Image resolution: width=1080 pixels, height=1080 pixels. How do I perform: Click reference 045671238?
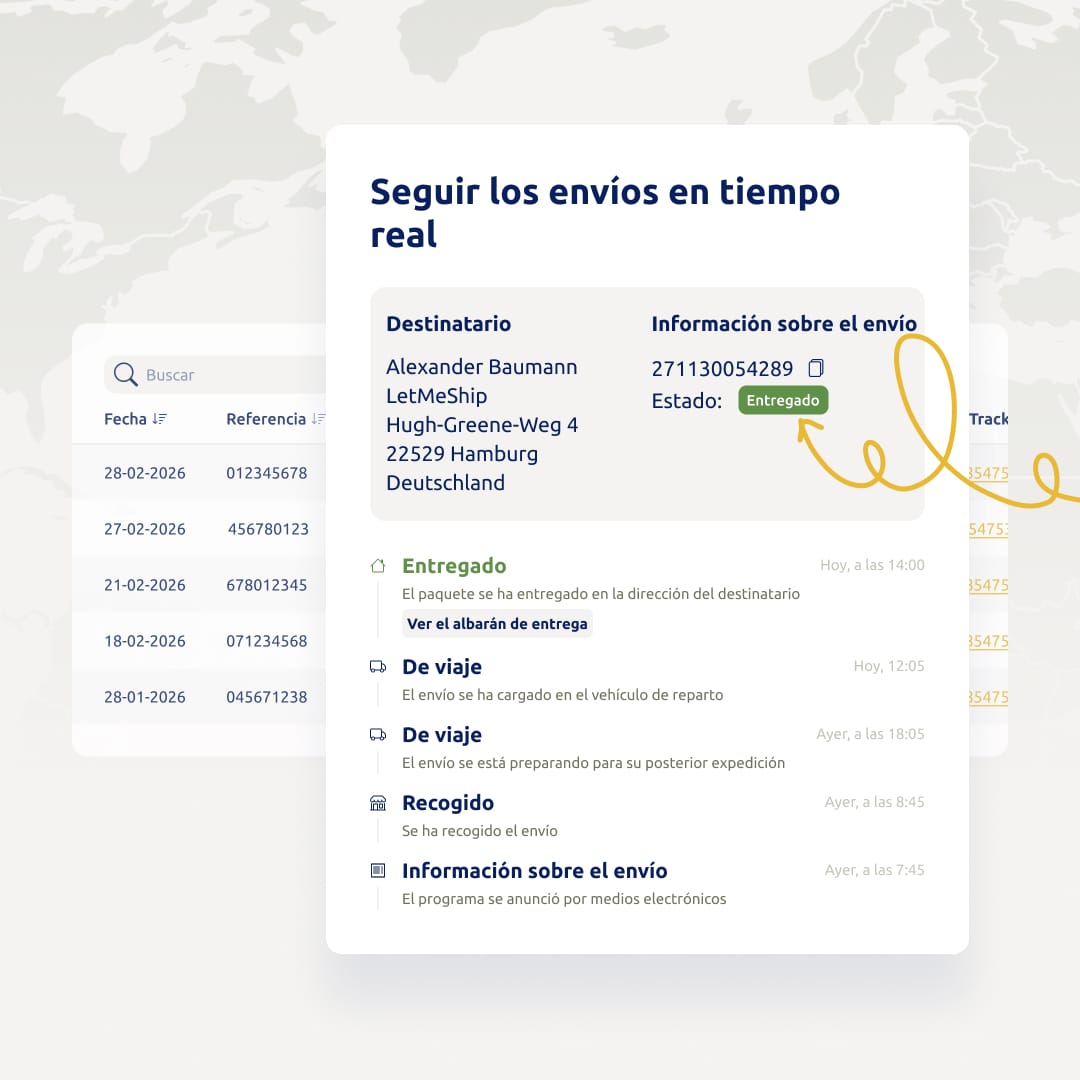[x=267, y=697]
